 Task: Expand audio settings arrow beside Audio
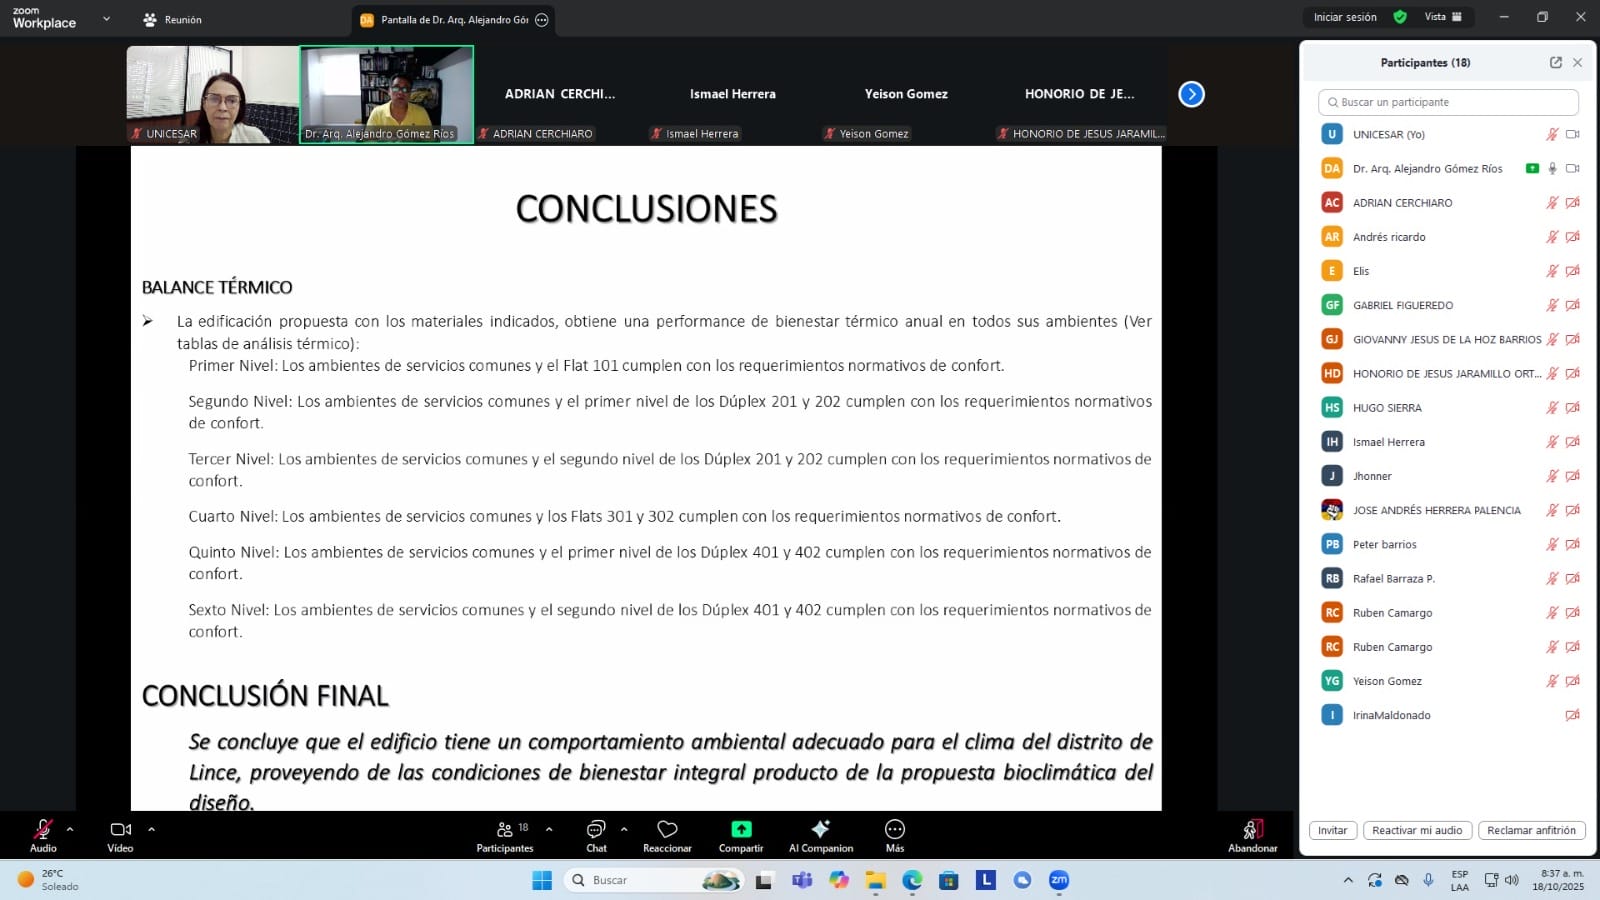(x=70, y=829)
